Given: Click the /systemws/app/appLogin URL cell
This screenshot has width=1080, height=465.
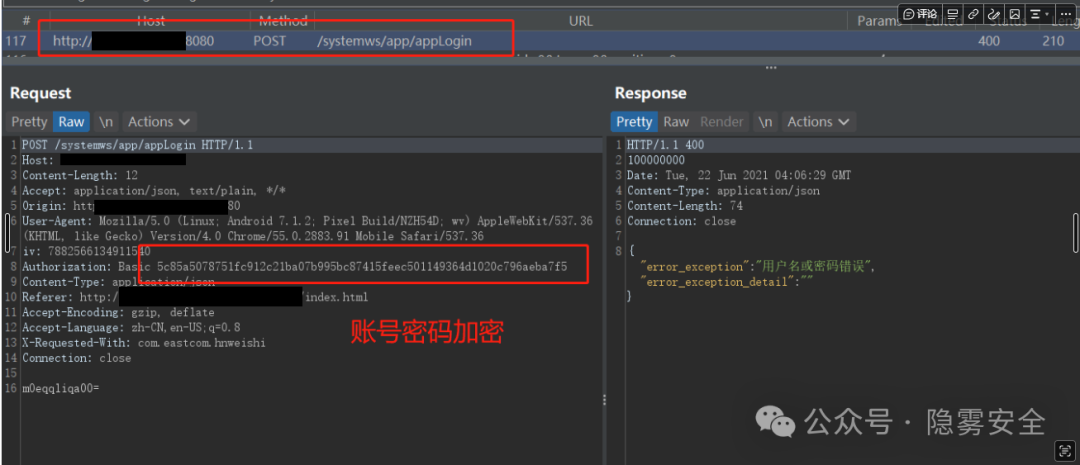Looking at the screenshot, I should pos(395,41).
